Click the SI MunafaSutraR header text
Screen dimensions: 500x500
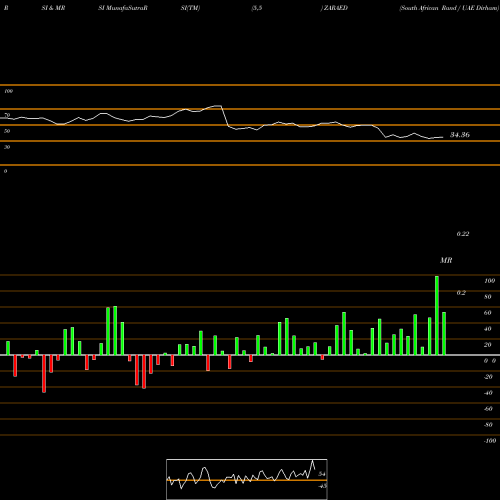pos(123,8)
